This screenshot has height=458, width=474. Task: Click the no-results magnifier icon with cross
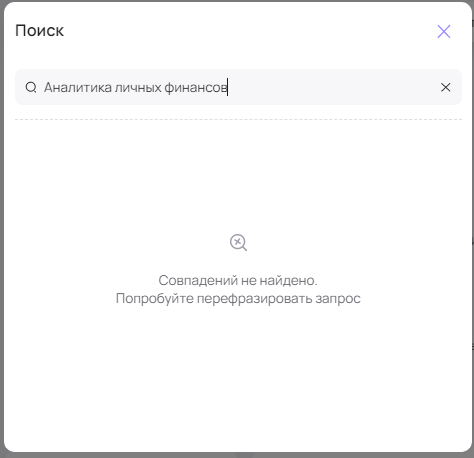(x=238, y=242)
